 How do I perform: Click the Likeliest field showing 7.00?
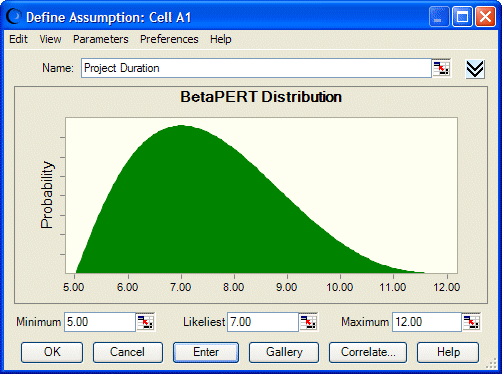[x=263, y=322]
